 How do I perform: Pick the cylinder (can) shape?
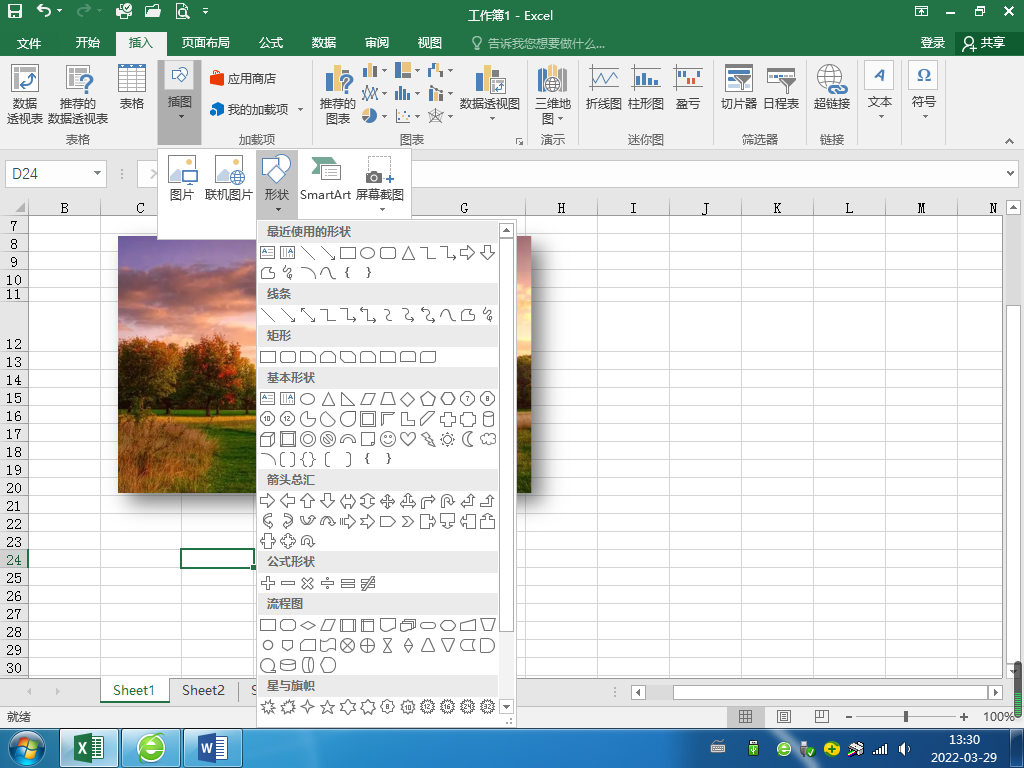pyautogui.click(x=488, y=419)
